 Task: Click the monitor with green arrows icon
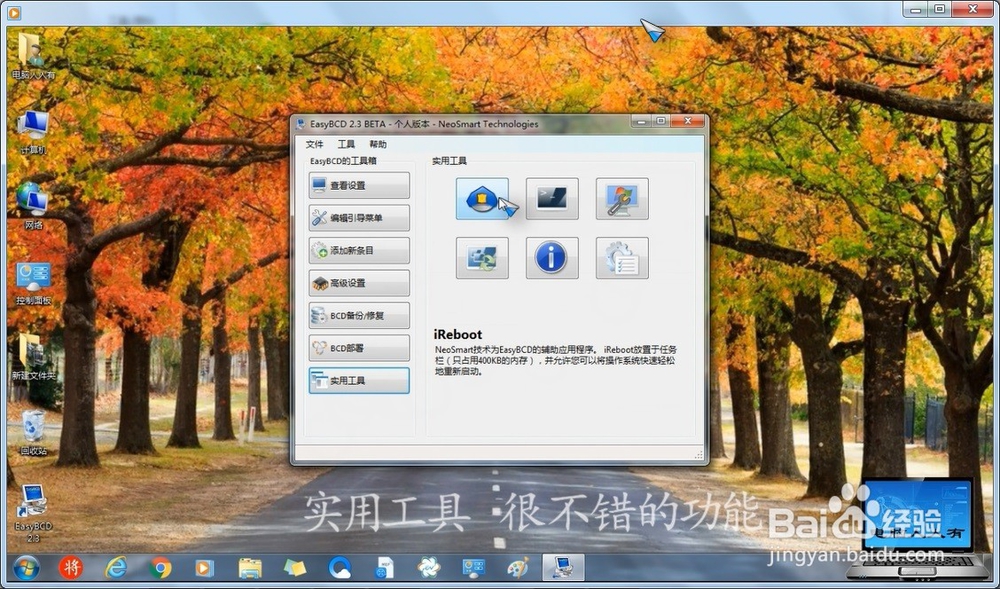(482, 258)
